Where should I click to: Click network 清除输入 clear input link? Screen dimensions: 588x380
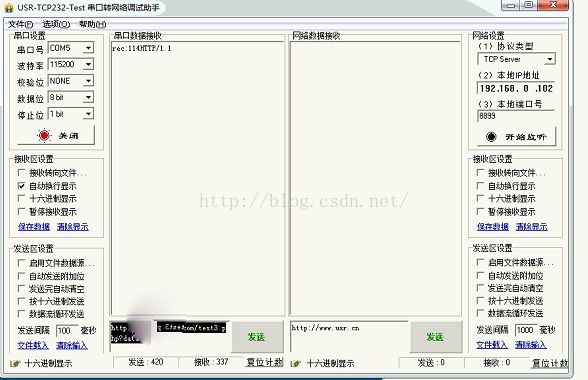click(531, 344)
